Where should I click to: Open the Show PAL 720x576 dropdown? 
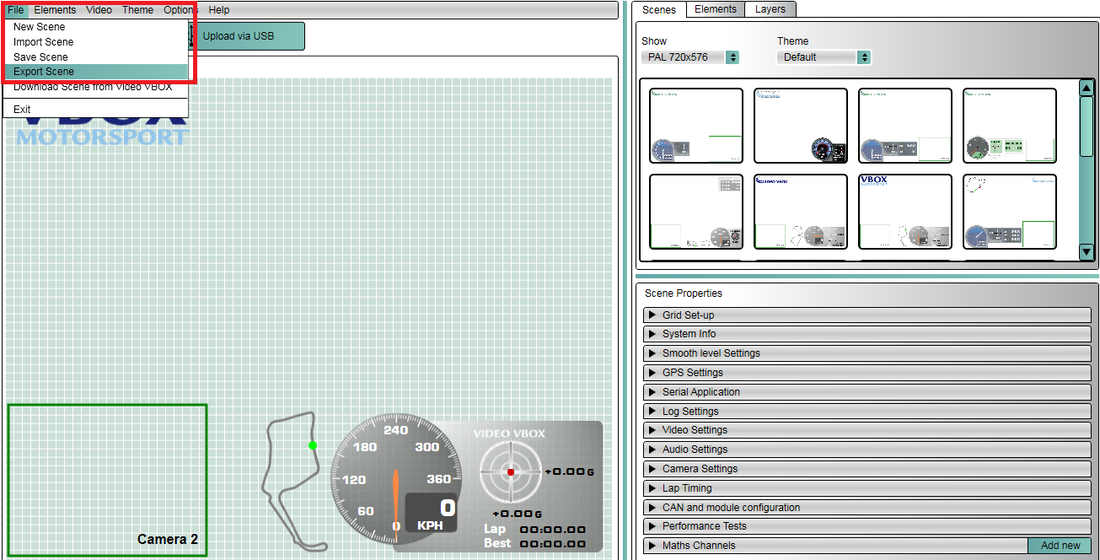point(690,58)
